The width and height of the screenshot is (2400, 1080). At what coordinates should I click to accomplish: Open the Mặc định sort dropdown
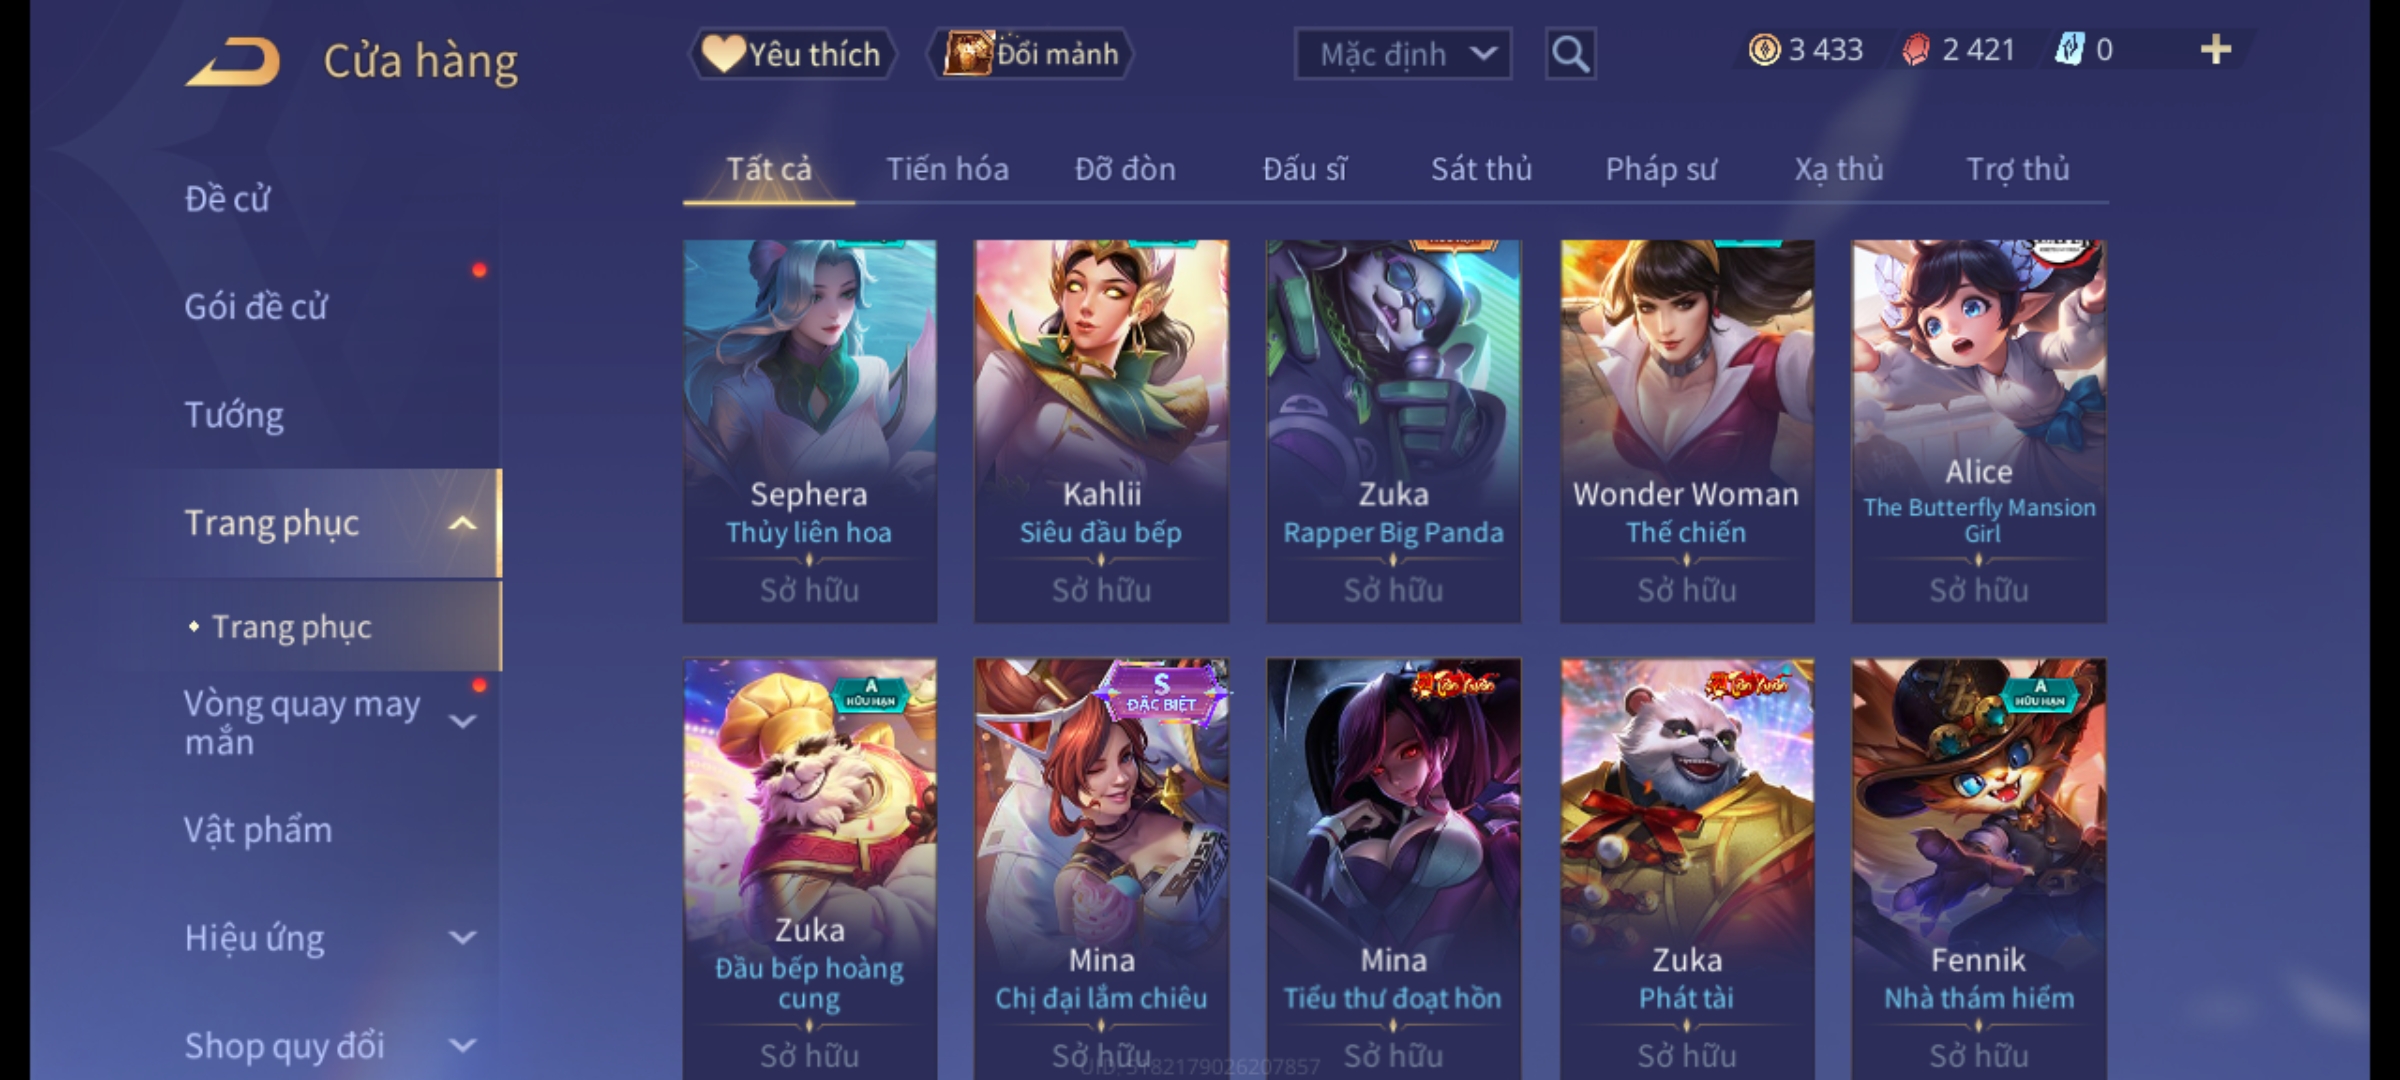[1402, 54]
